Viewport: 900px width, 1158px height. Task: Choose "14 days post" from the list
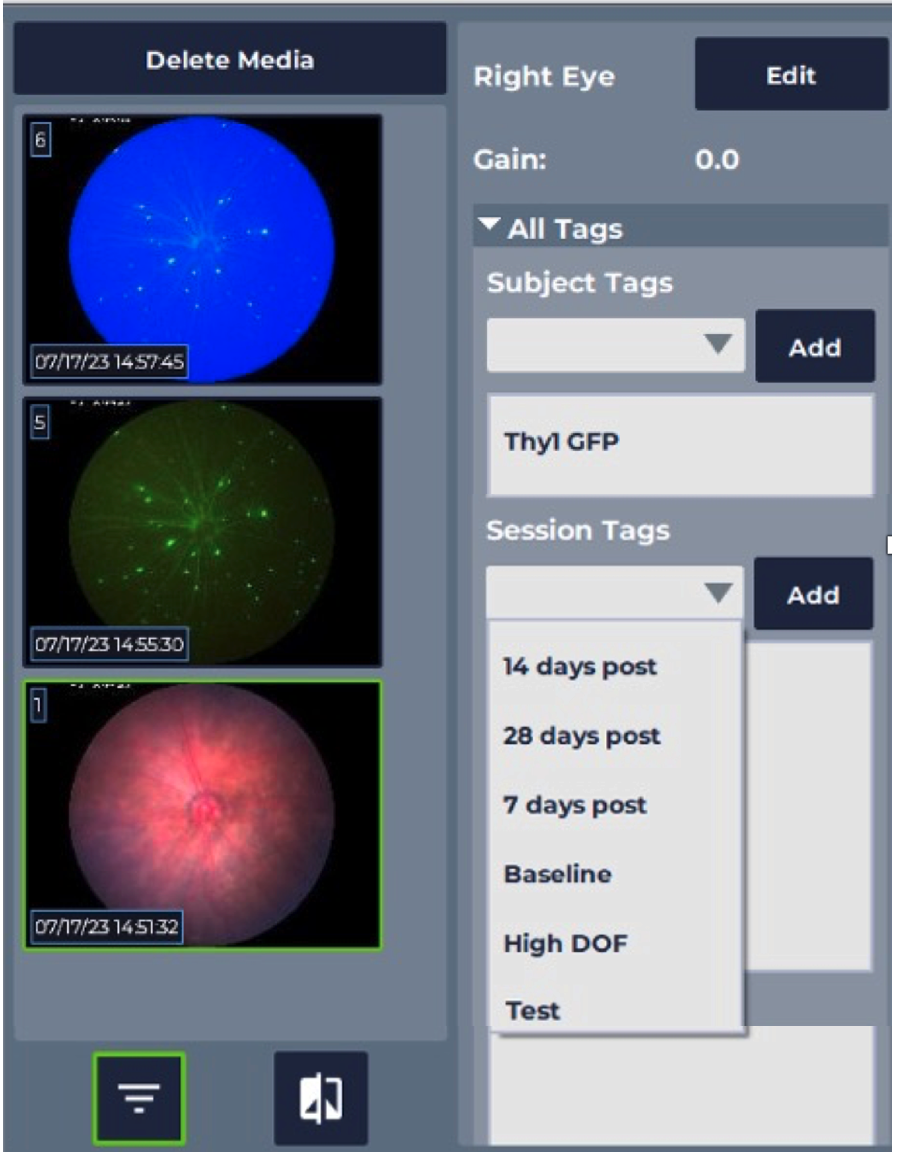[x=580, y=667]
